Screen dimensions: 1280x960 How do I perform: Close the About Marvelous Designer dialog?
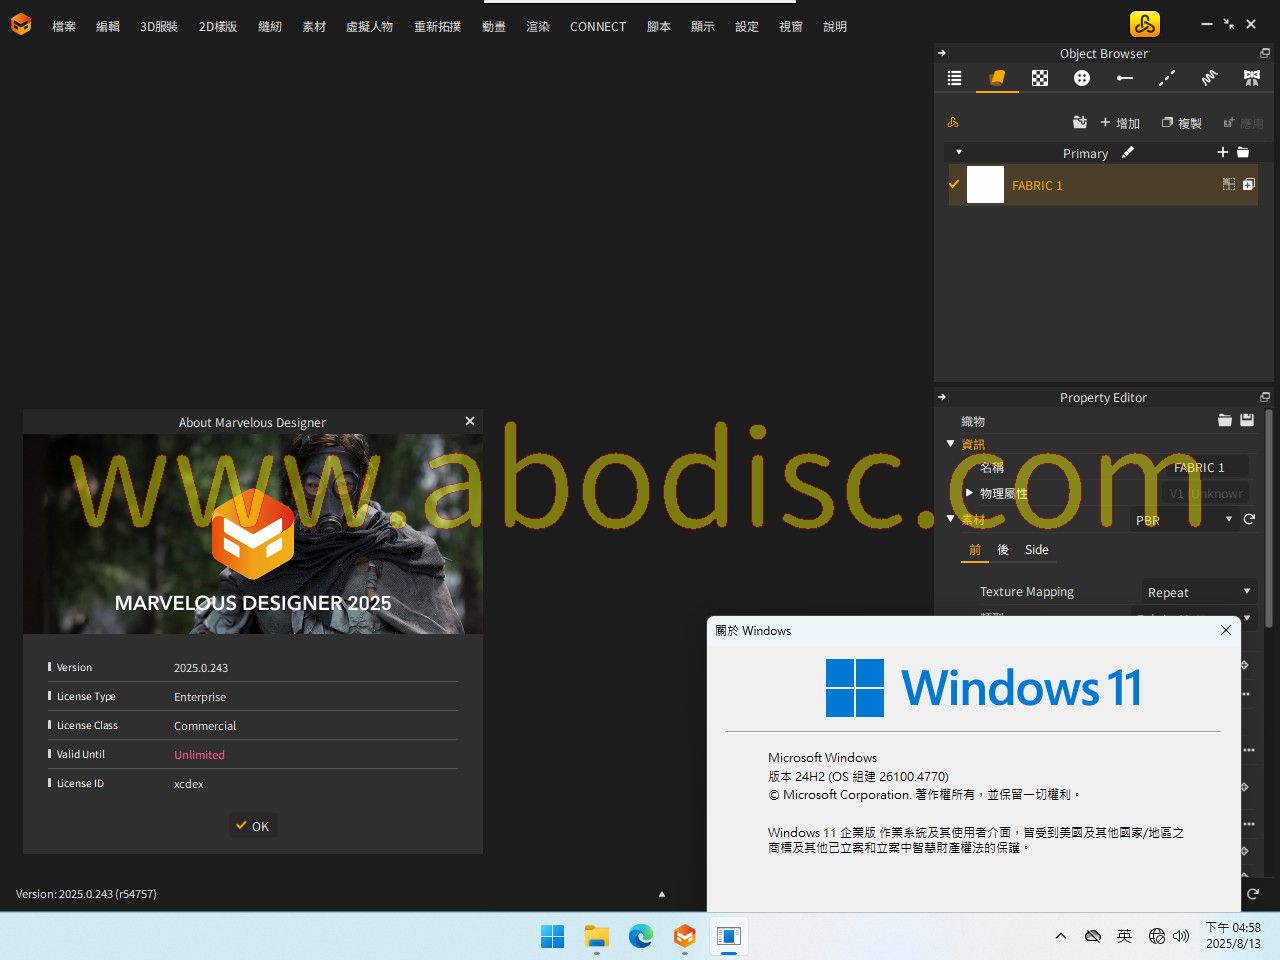[x=470, y=421]
